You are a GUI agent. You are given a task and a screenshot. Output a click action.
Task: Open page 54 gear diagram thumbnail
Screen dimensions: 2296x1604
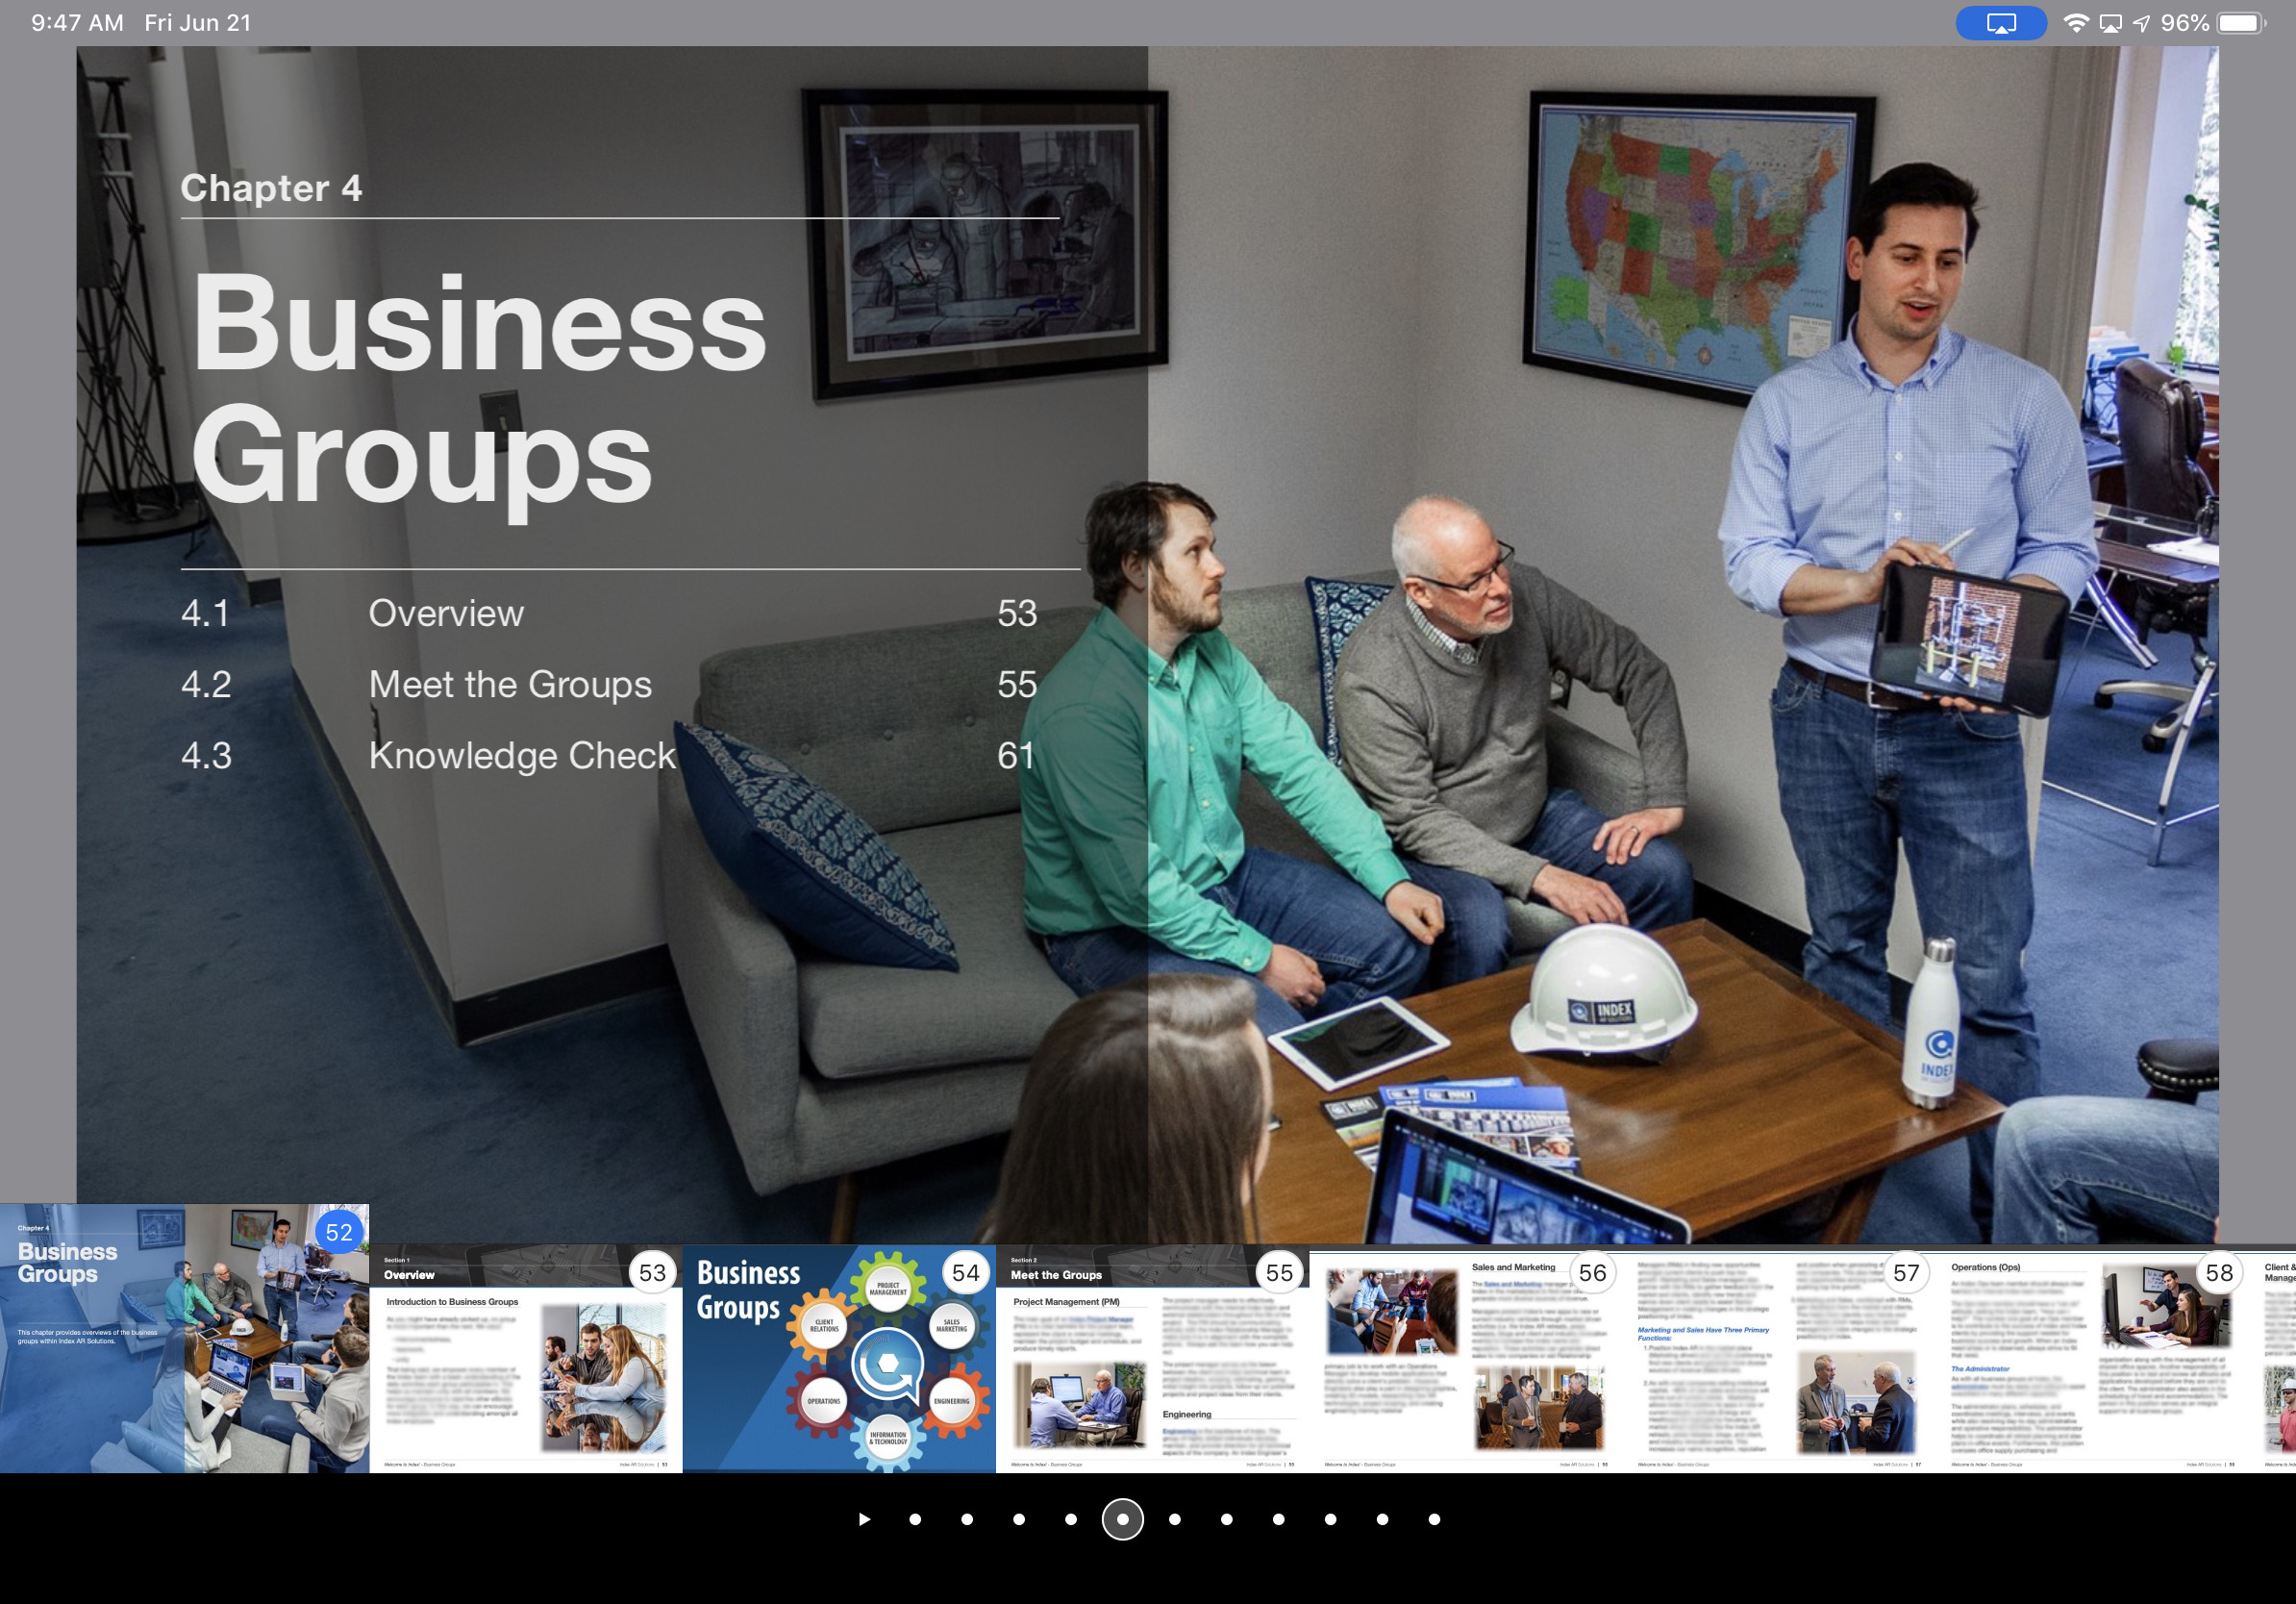(839, 1360)
